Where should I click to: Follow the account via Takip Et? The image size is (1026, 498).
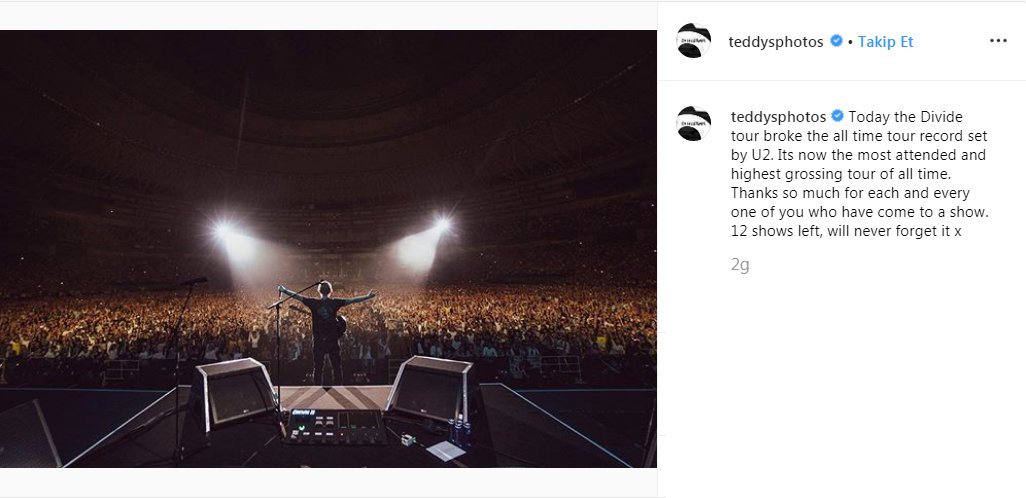[885, 42]
